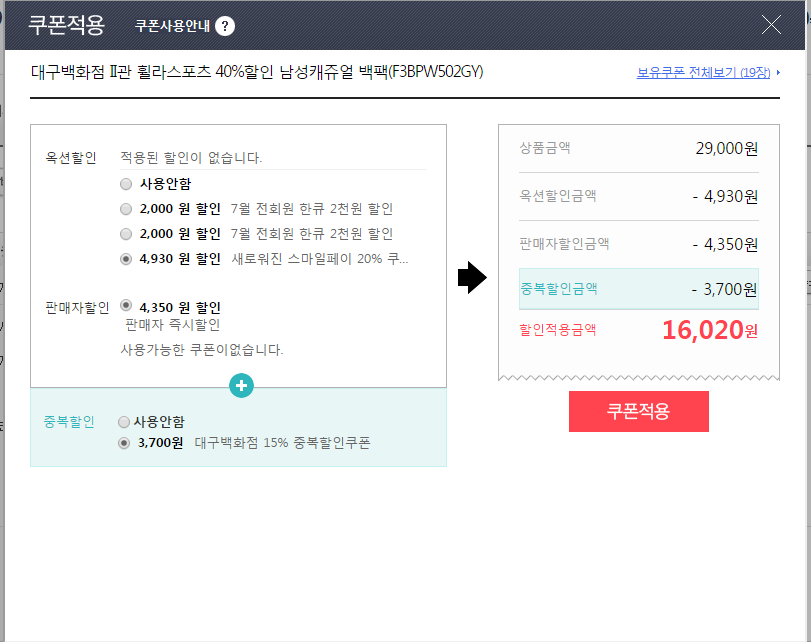Close the 쿠폰적용 dialog with the X
Screen dimensions: 811x642
point(771,25)
